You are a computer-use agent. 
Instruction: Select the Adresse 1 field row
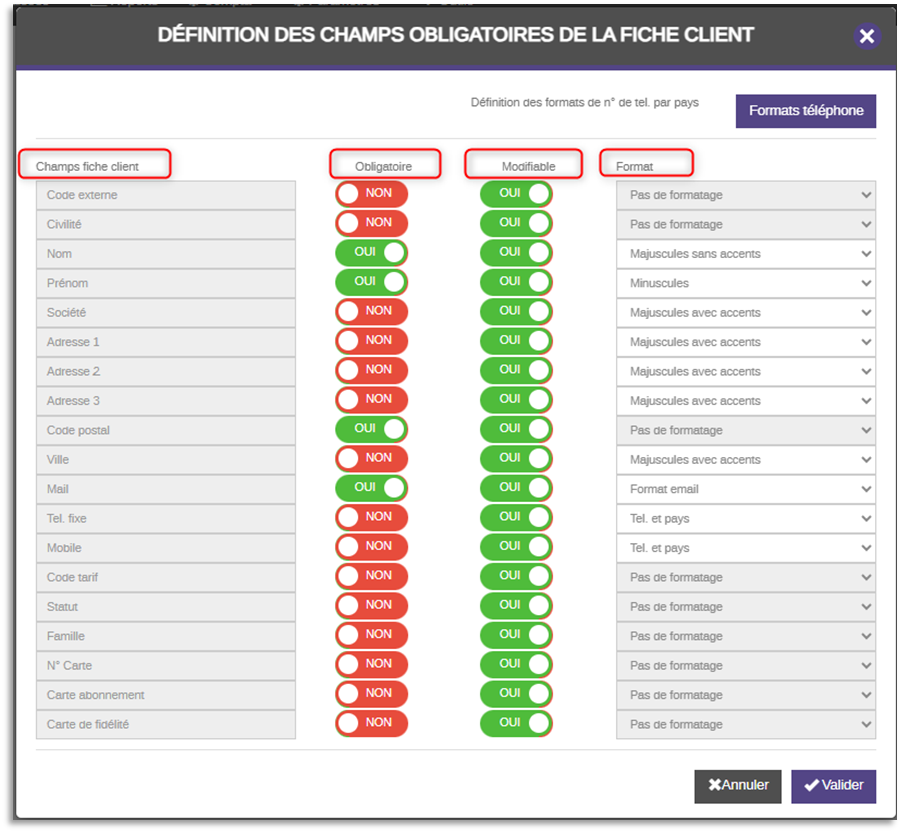click(166, 342)
